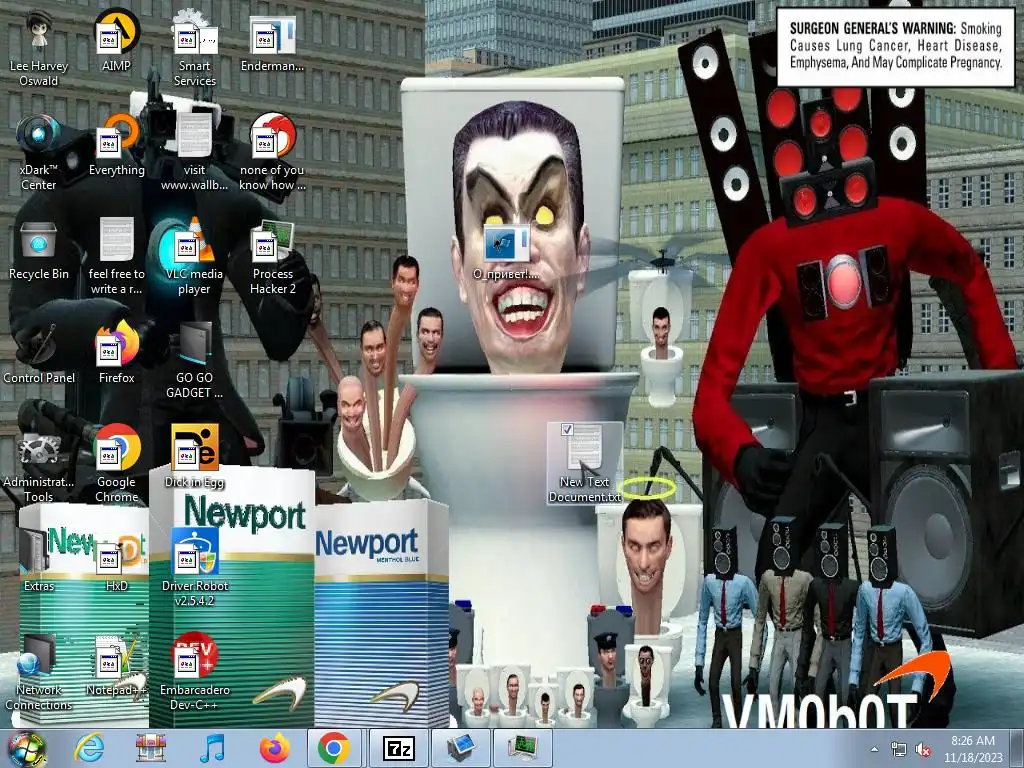Launch the Firefox desktop shortcut
Screen dimensions: 1024x768
pyautogui.click(x=116, y=353)
